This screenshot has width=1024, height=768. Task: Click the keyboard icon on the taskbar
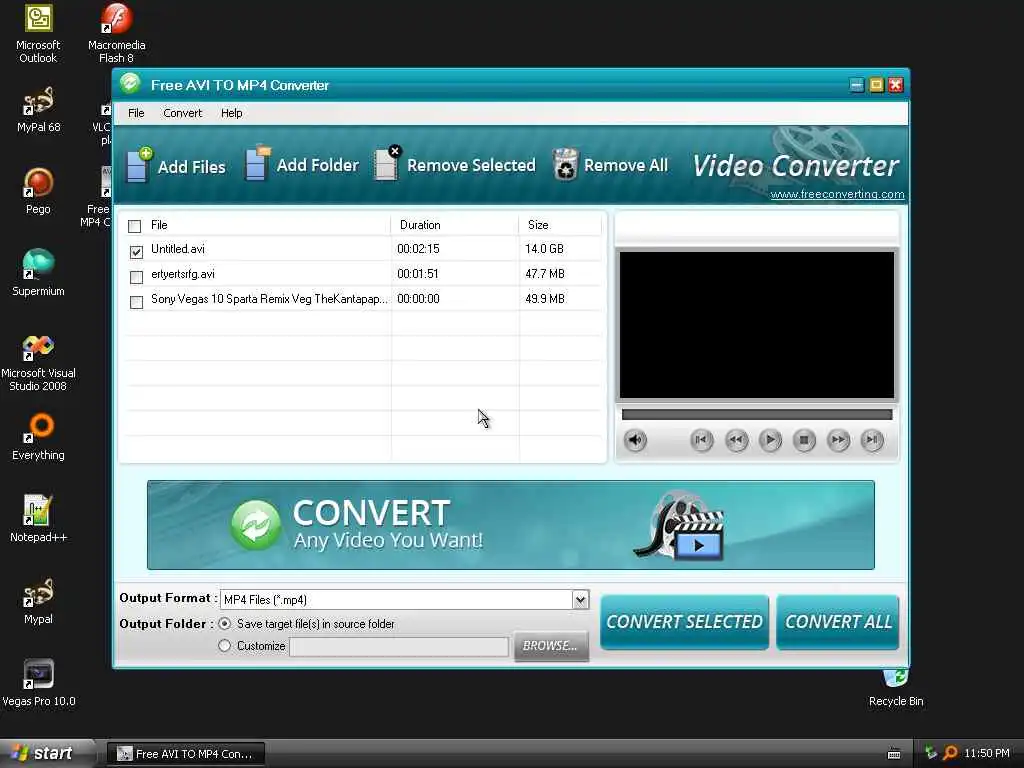pos(894,754)
